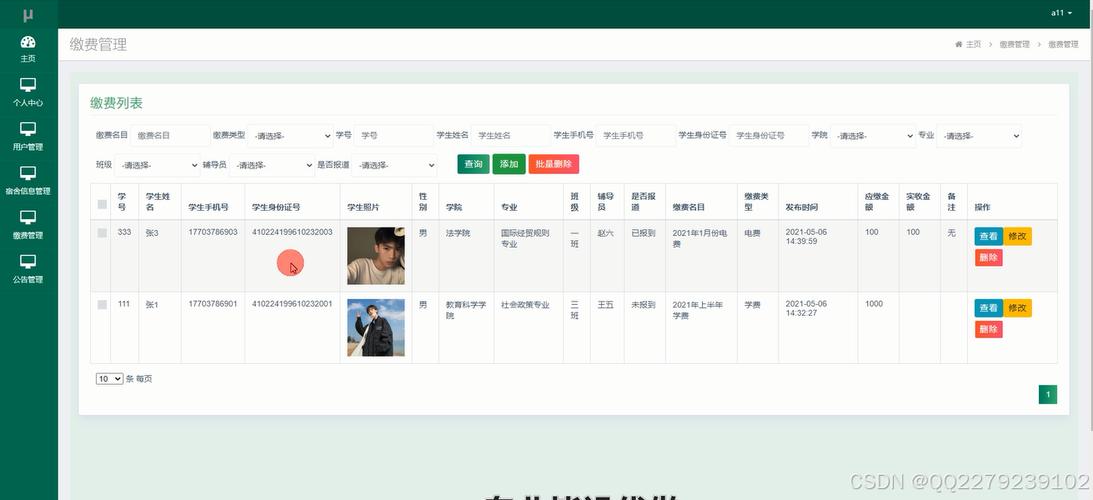This screenshot has width=1093, height=500.
Task: Click 修改 for student 张1
Action: pyautogui.click(x=1017, y=308)
